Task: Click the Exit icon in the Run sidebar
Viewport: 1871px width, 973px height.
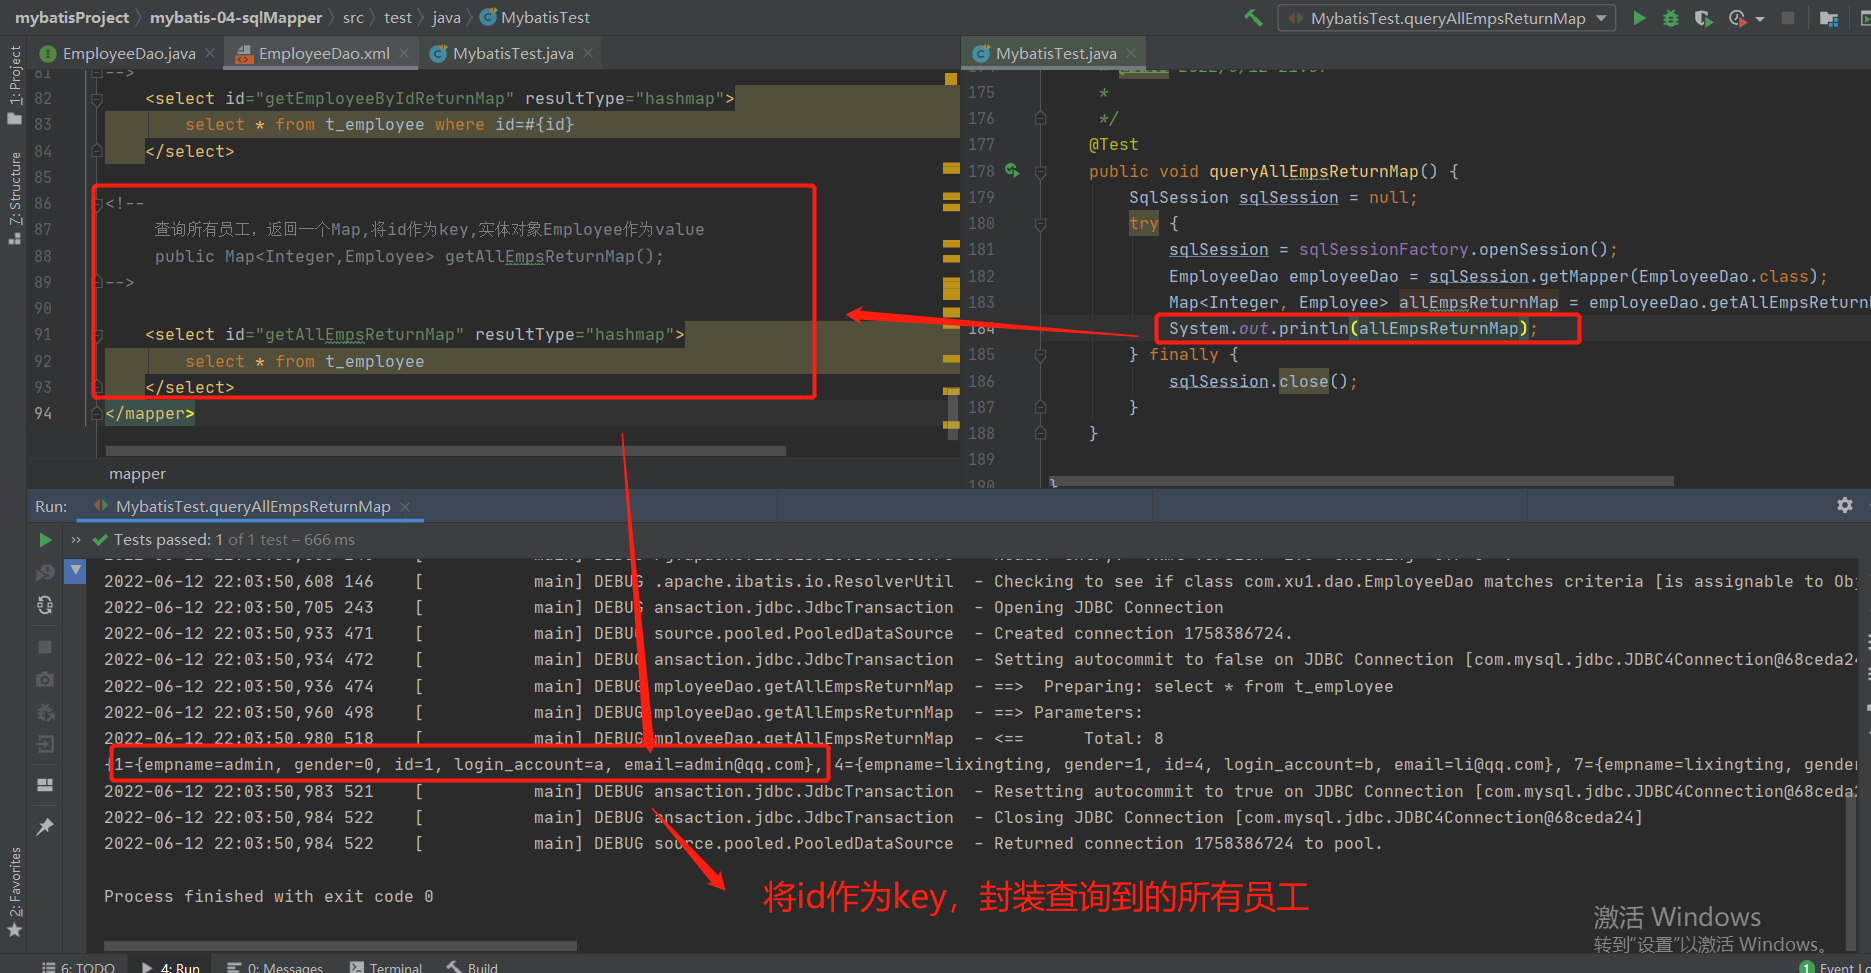Action: 45,744
